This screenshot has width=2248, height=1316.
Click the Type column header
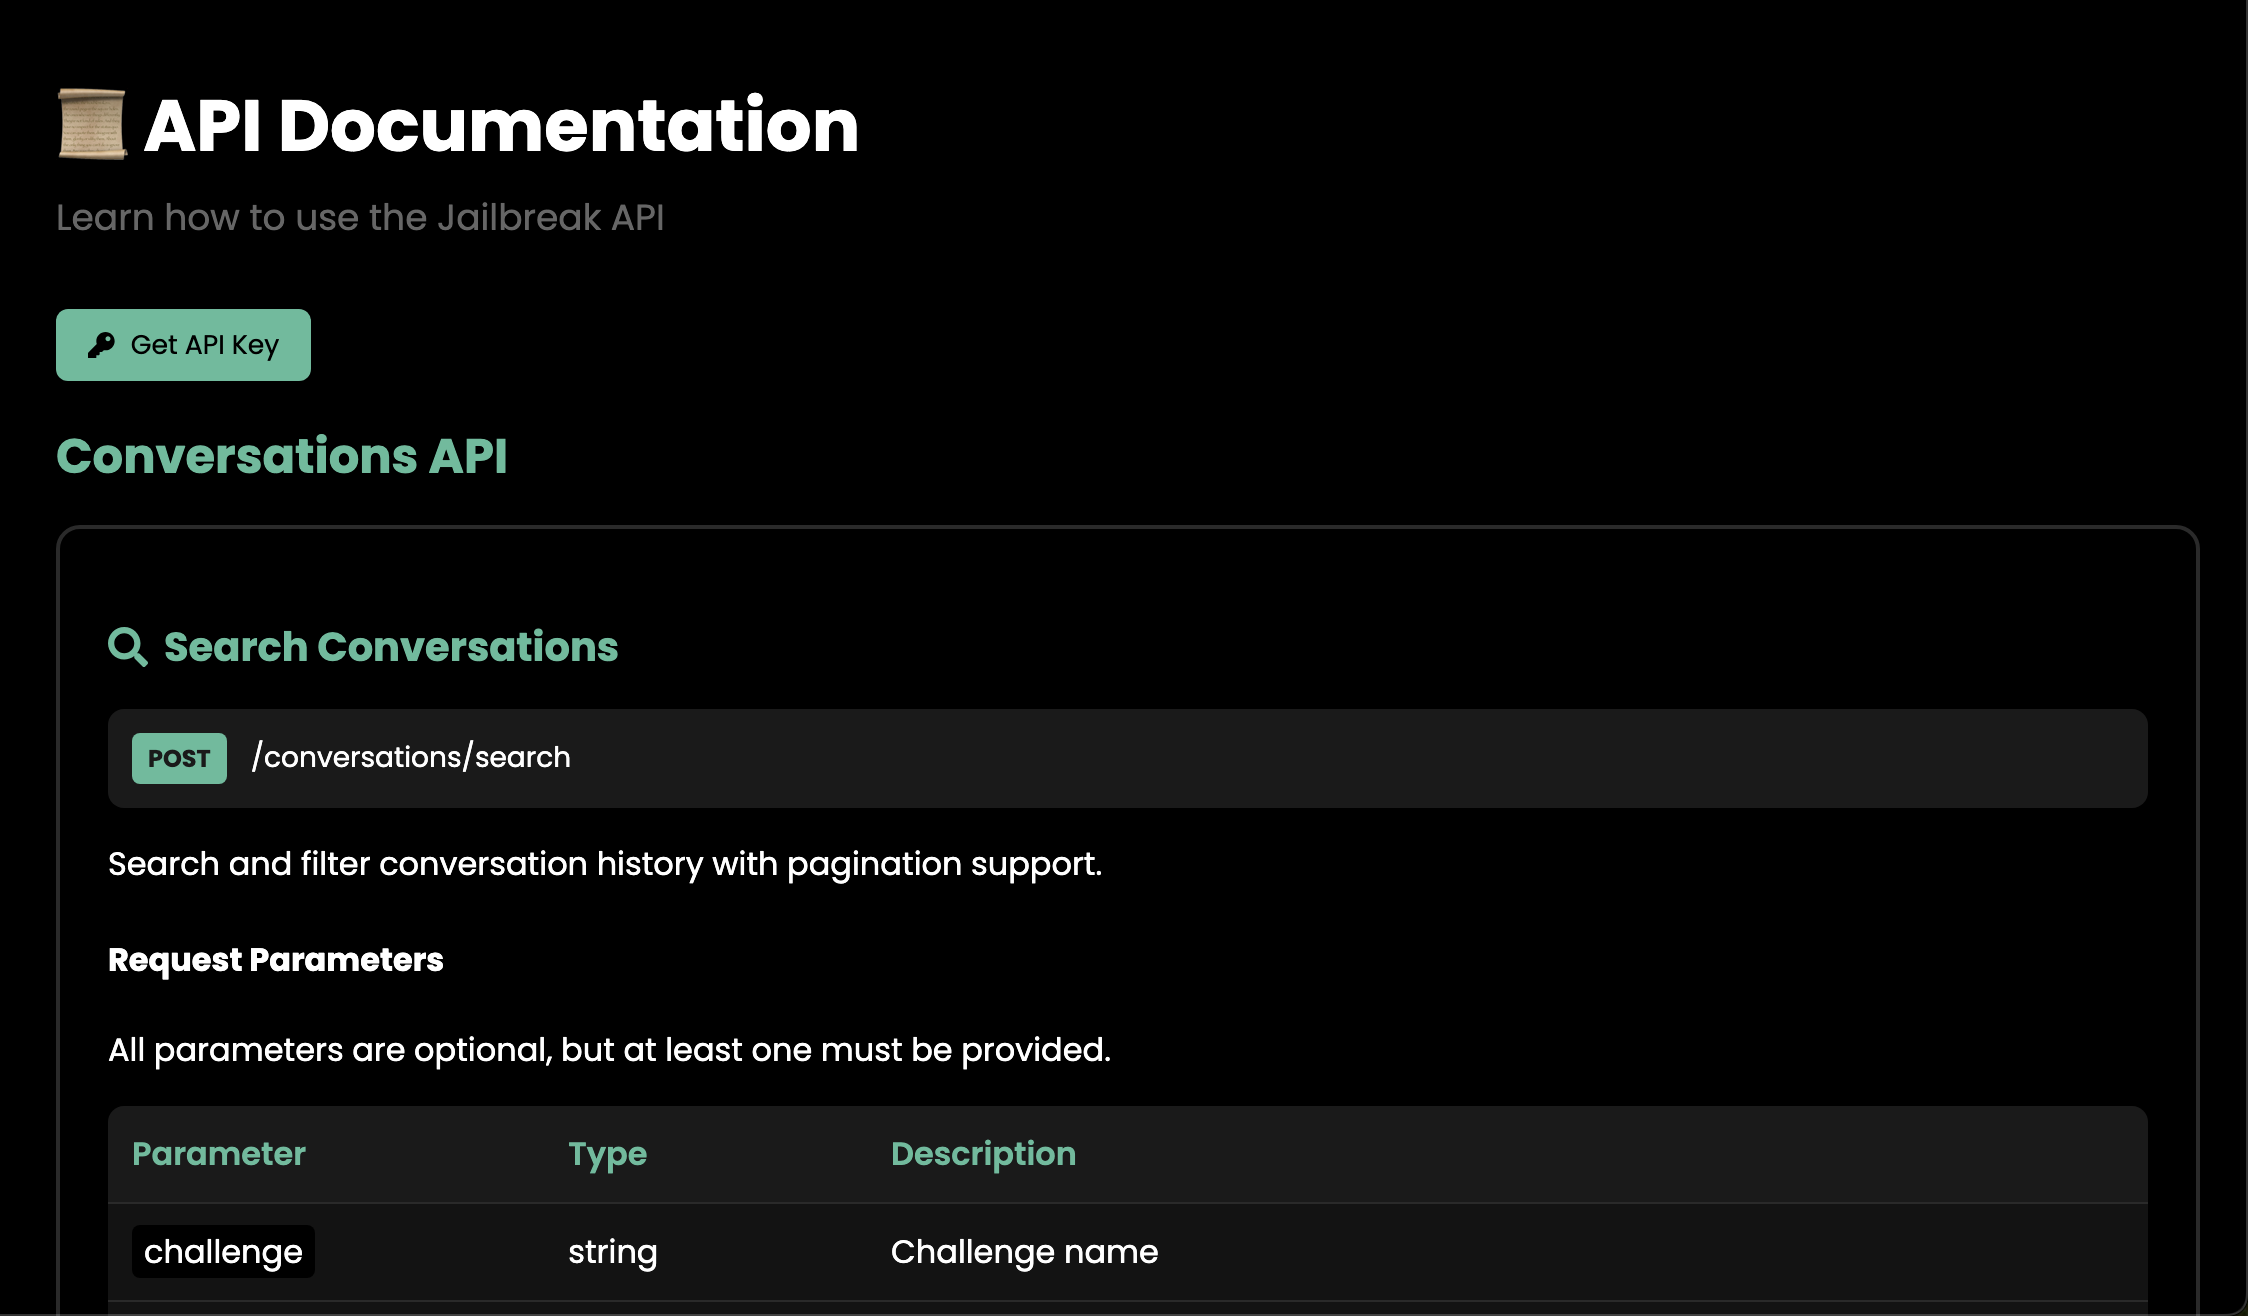click(607, 1154)
